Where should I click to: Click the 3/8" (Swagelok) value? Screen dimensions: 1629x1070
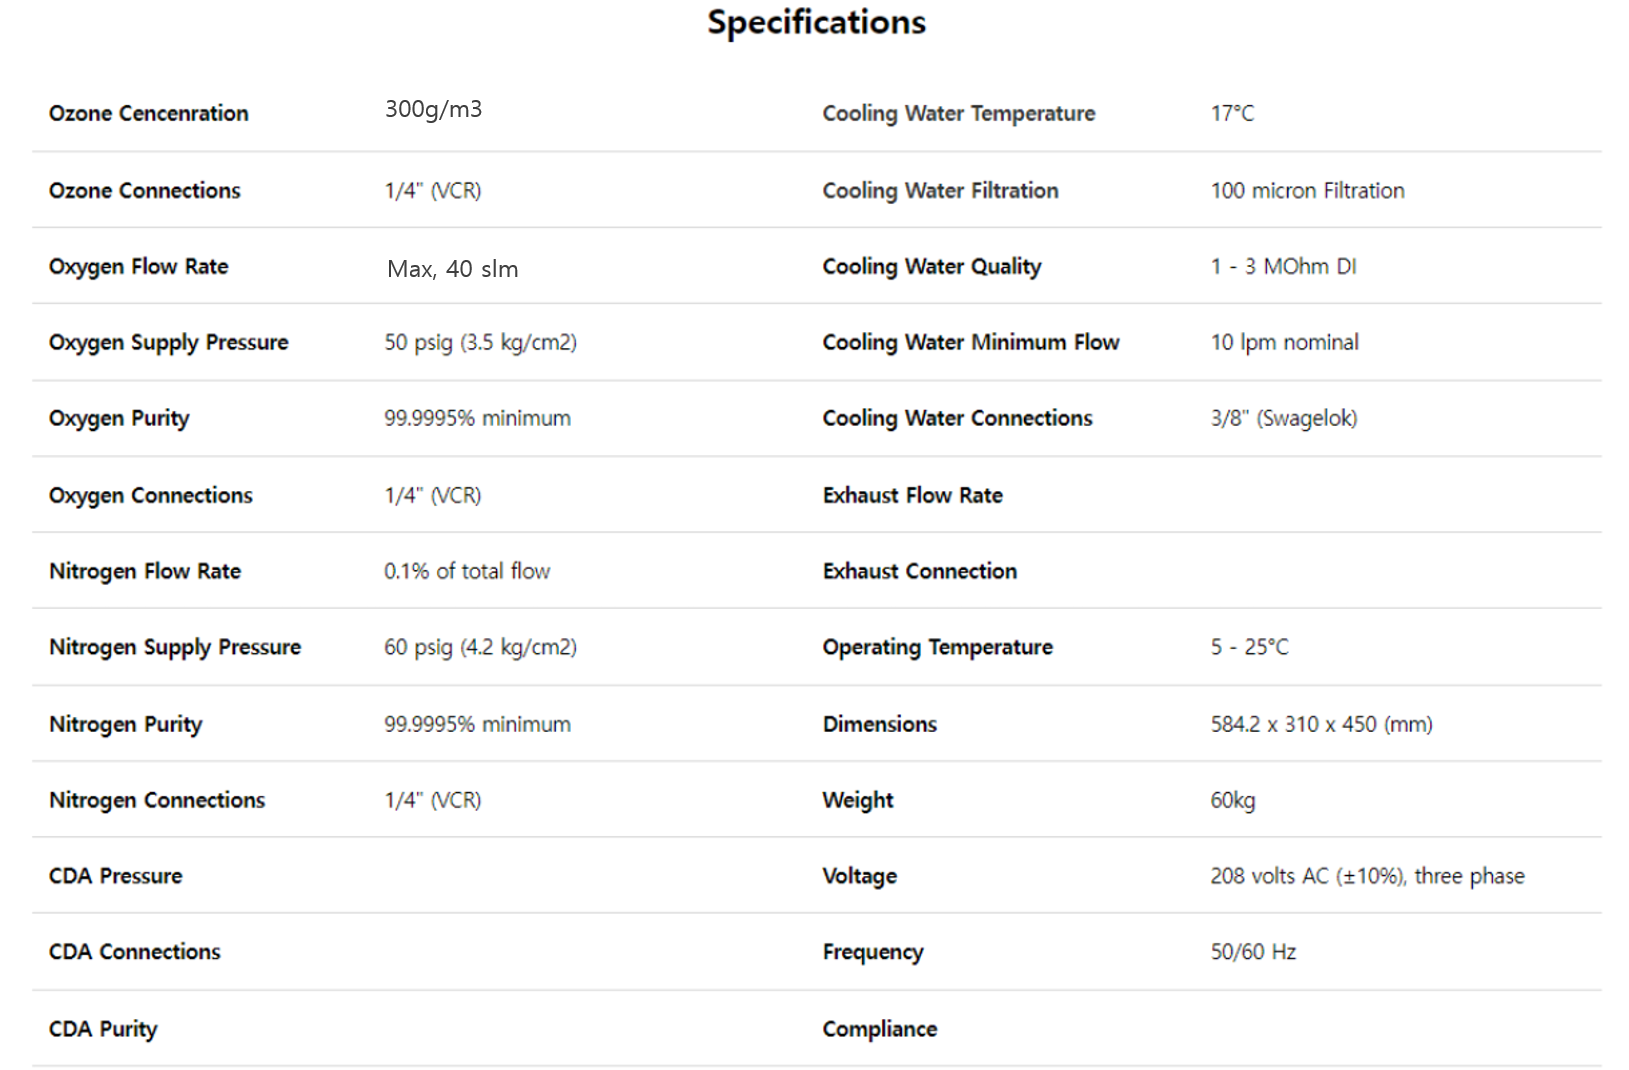(1283, 418)
